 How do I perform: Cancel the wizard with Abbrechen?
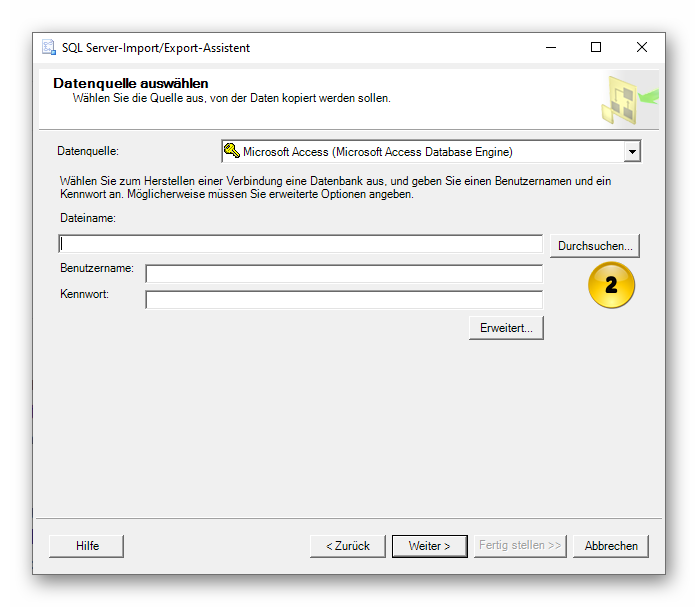pos(611,546)
